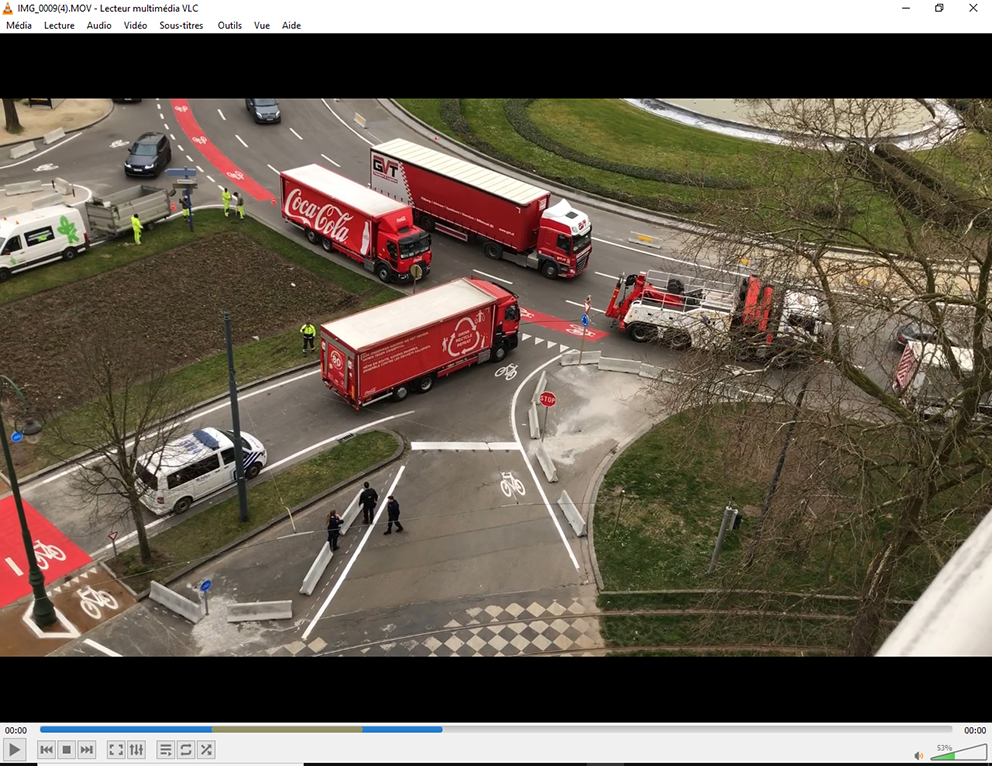Open the Vue menu
The height and width of the screenshot is (766, 992).
pyautogui.click(x=262, y=25)
